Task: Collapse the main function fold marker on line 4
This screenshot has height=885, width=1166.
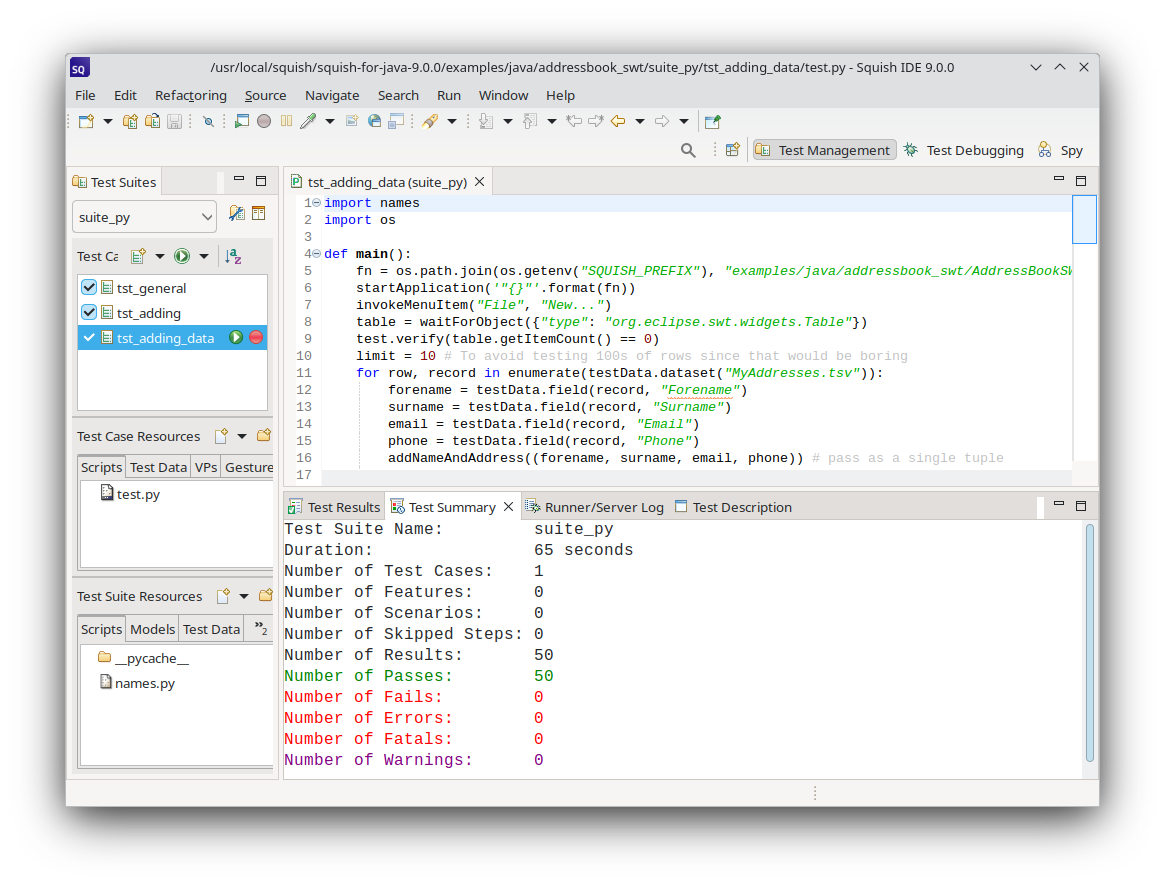Action: click(x=317, y=254)
